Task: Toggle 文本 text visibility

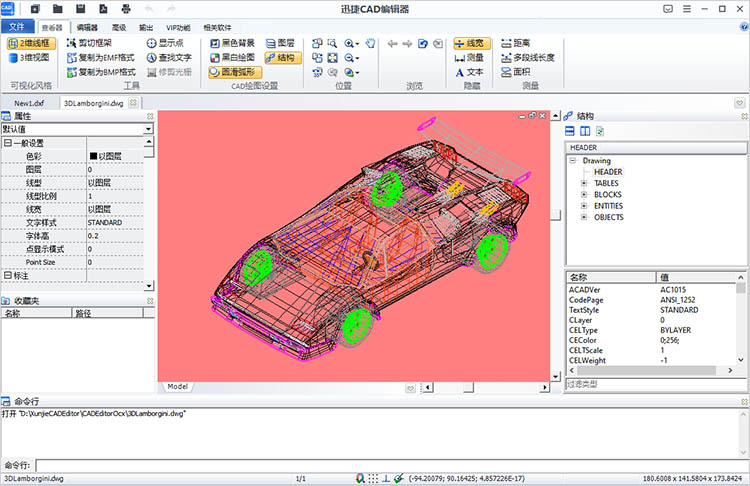Action: pos(469,72)
